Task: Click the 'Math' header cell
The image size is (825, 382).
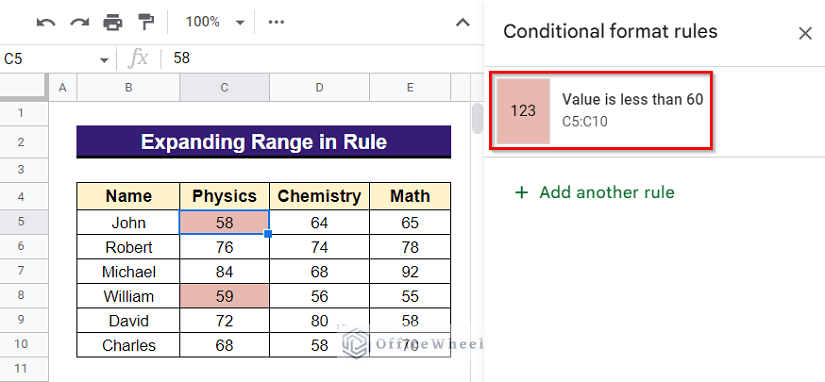Action: (x=410, y=196)
